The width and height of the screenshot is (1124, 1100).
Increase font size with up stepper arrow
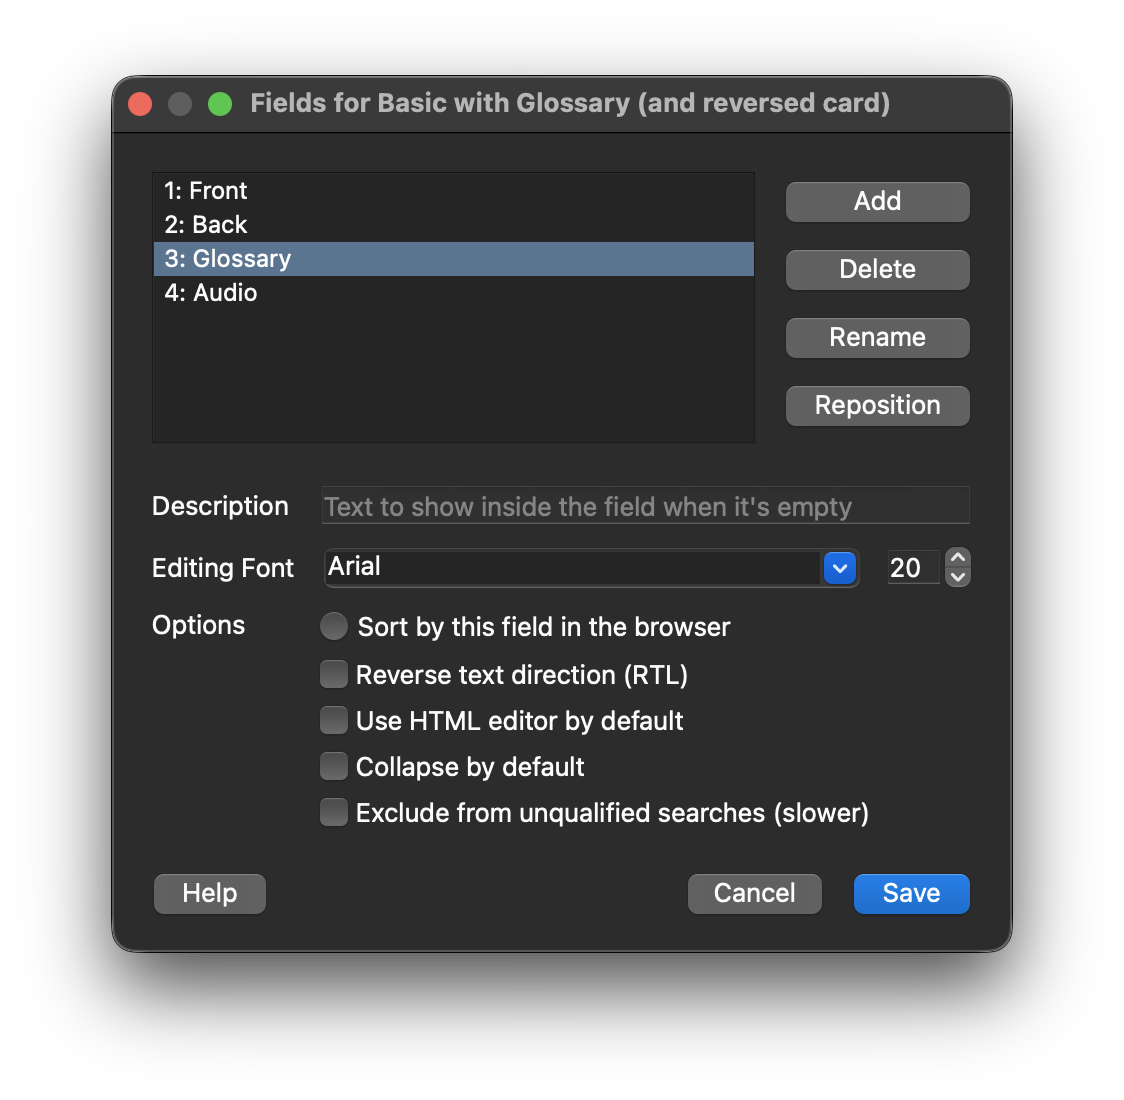pyautogui.click(x=958, y=558)
